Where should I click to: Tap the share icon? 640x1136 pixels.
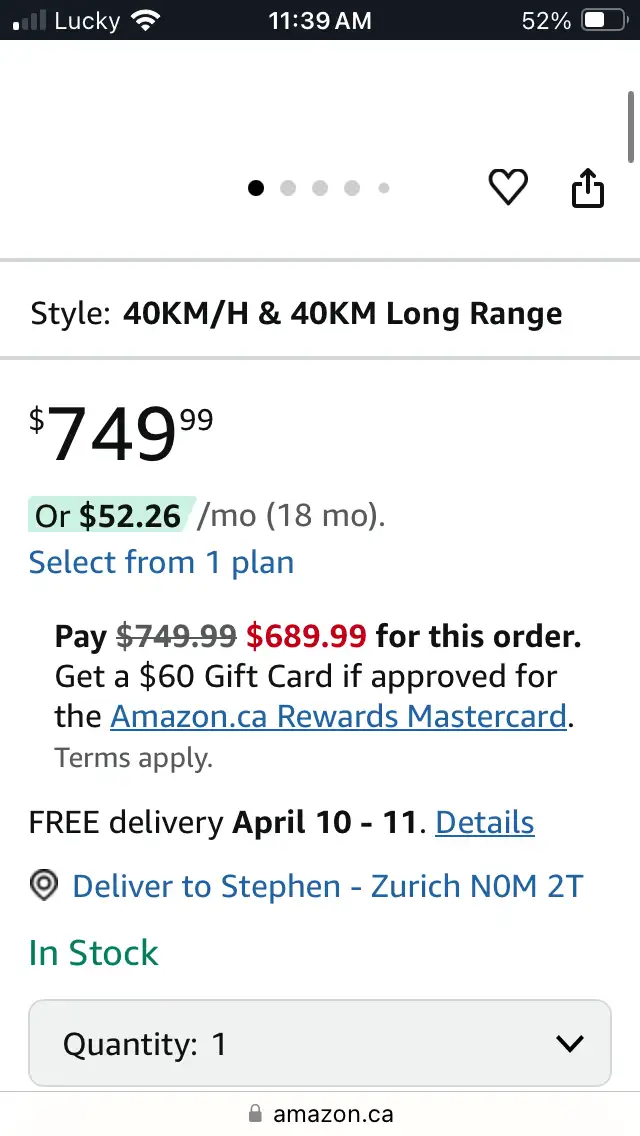tap(588, 187)
